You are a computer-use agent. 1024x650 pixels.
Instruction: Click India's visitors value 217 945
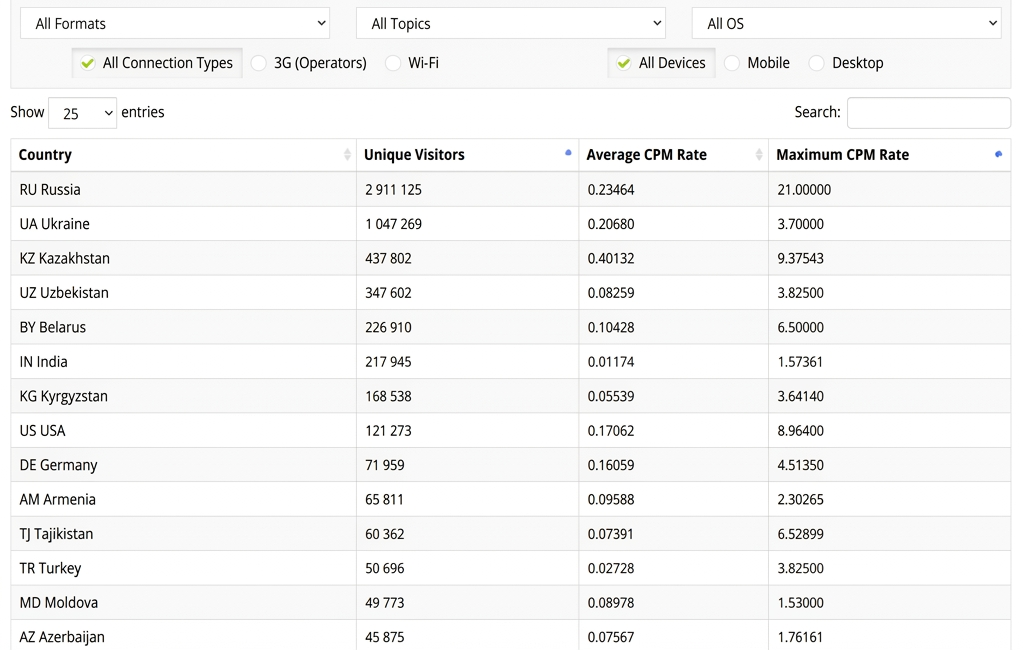pyautogui.click(x=388, y=361)
